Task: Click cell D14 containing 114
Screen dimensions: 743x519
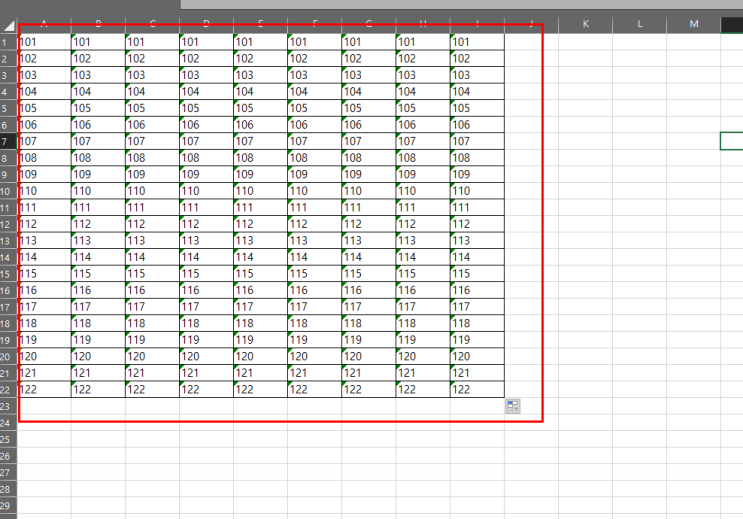Action: [x=207, y=257]
